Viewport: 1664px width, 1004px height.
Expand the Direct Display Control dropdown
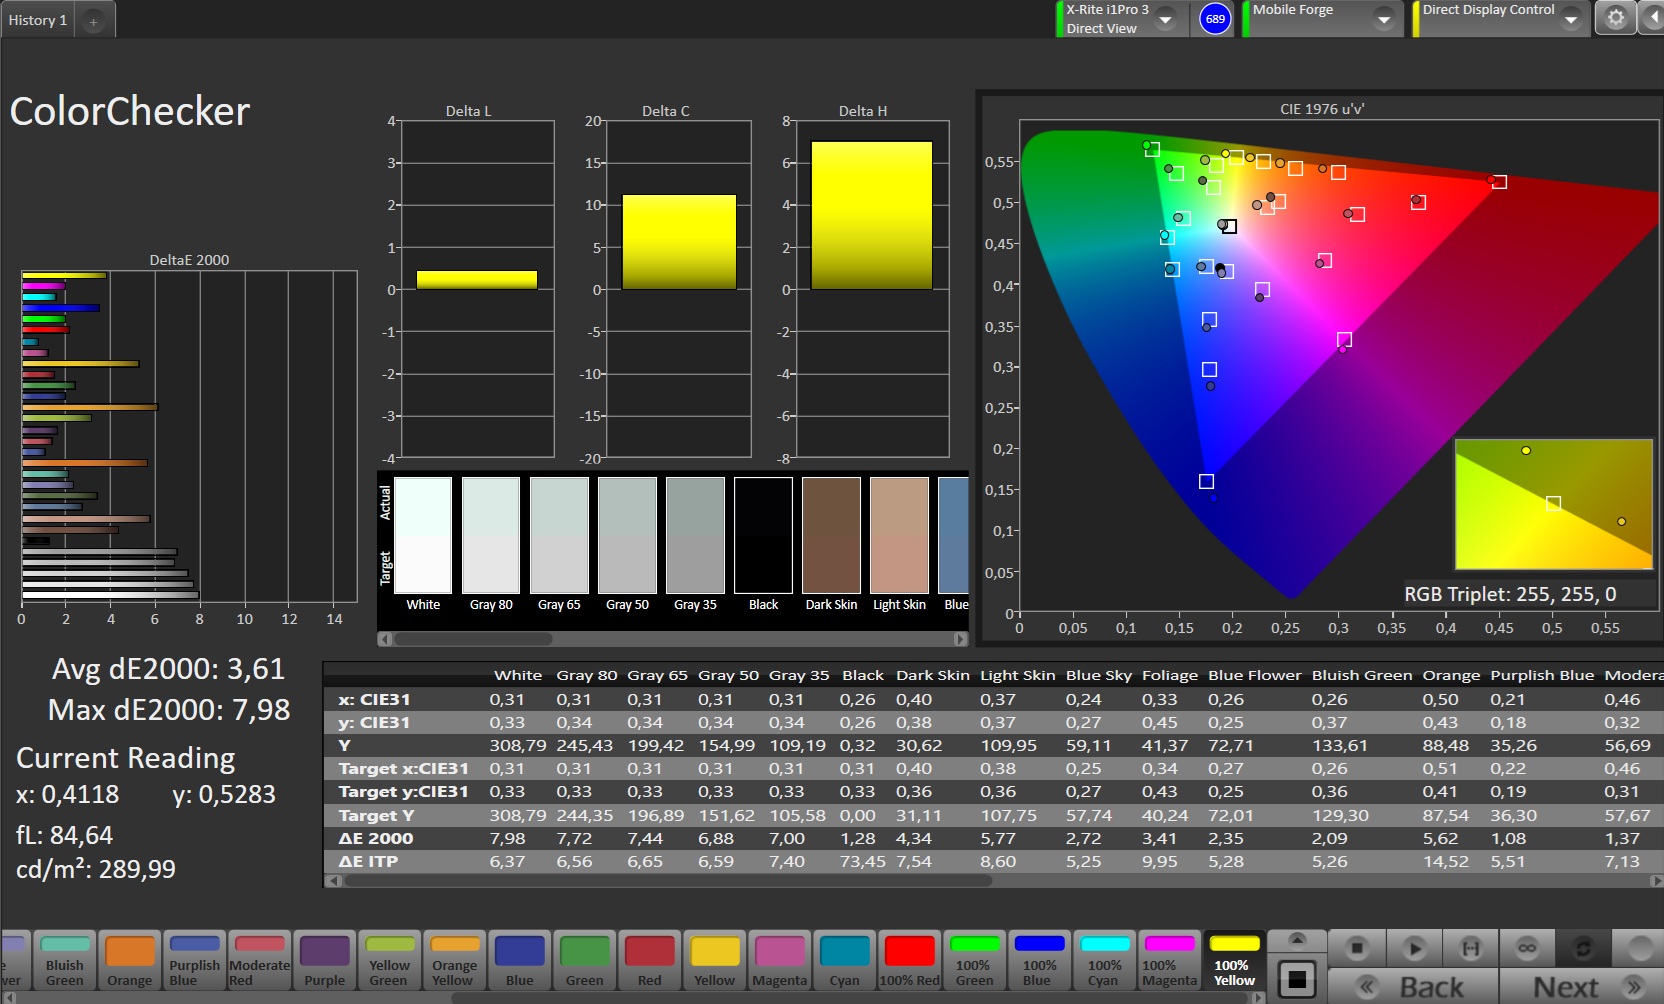[x=1571, y=19]
